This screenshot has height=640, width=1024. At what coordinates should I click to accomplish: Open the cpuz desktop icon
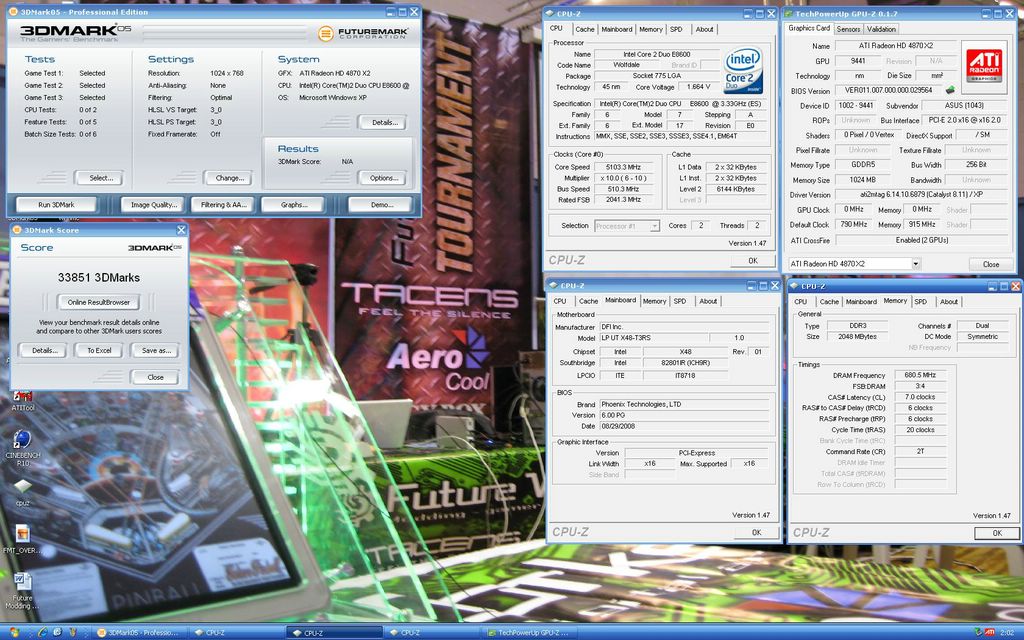[22, 492]
